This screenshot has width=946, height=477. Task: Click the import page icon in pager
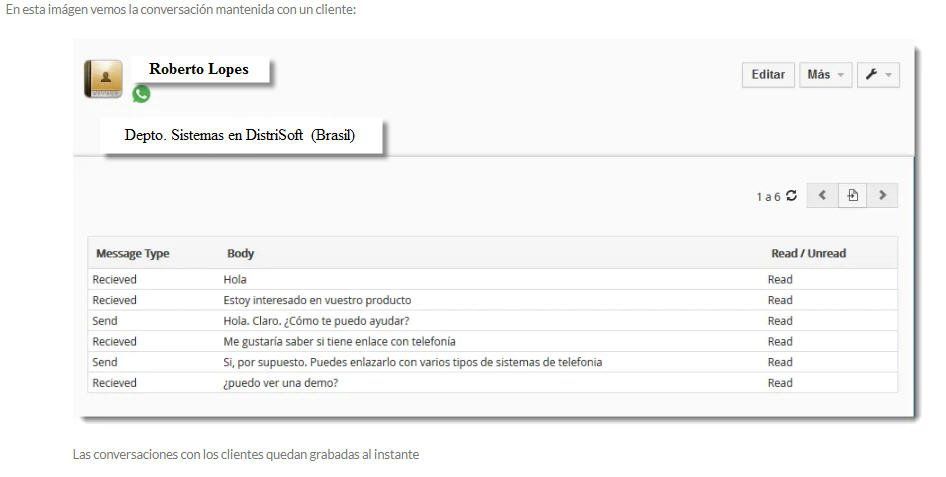point(852,195)
